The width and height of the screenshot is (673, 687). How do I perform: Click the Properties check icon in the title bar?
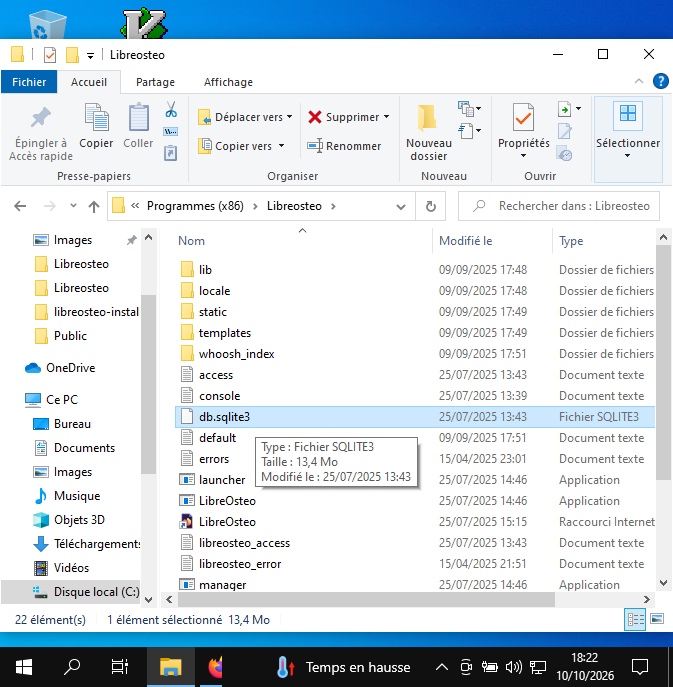pos(50,55)
